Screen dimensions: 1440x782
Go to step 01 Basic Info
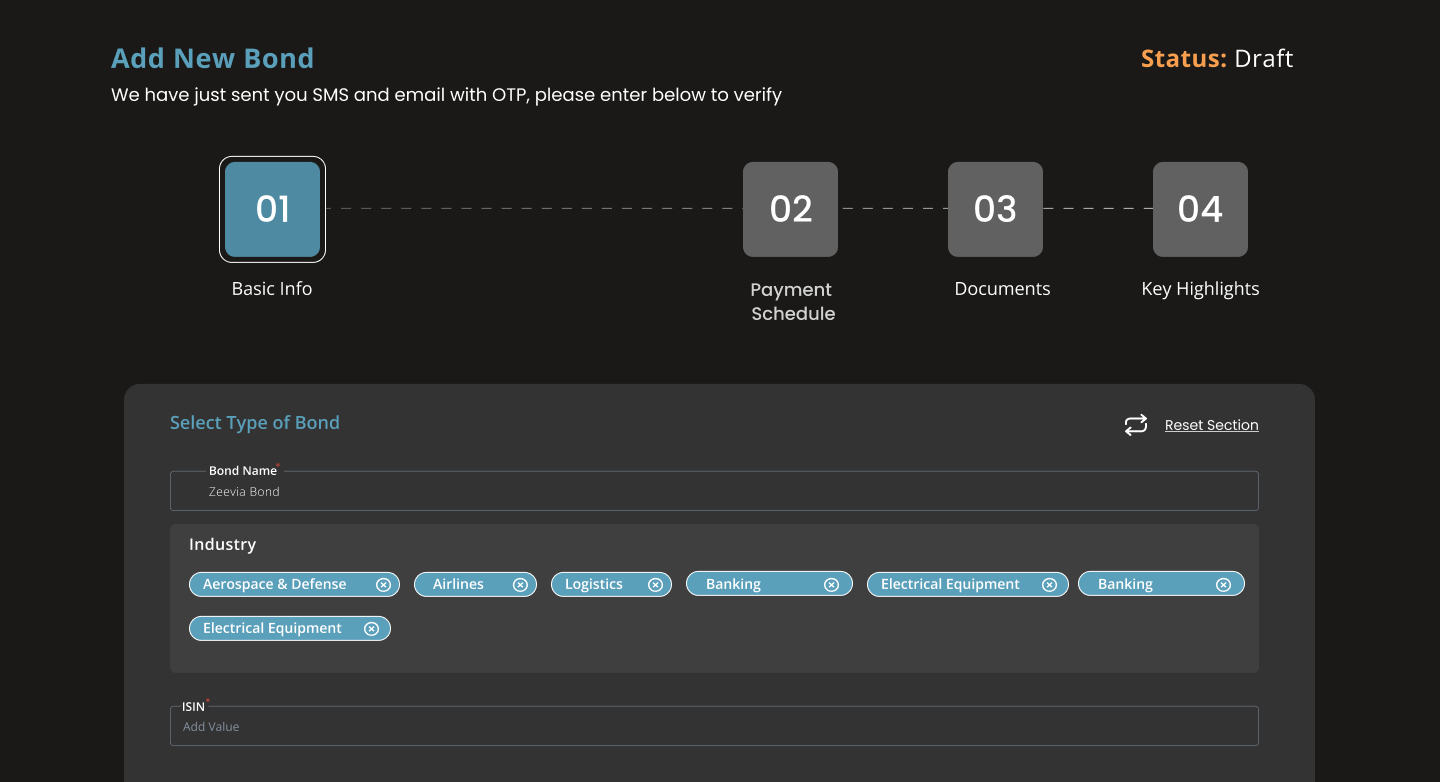point(272,209)
